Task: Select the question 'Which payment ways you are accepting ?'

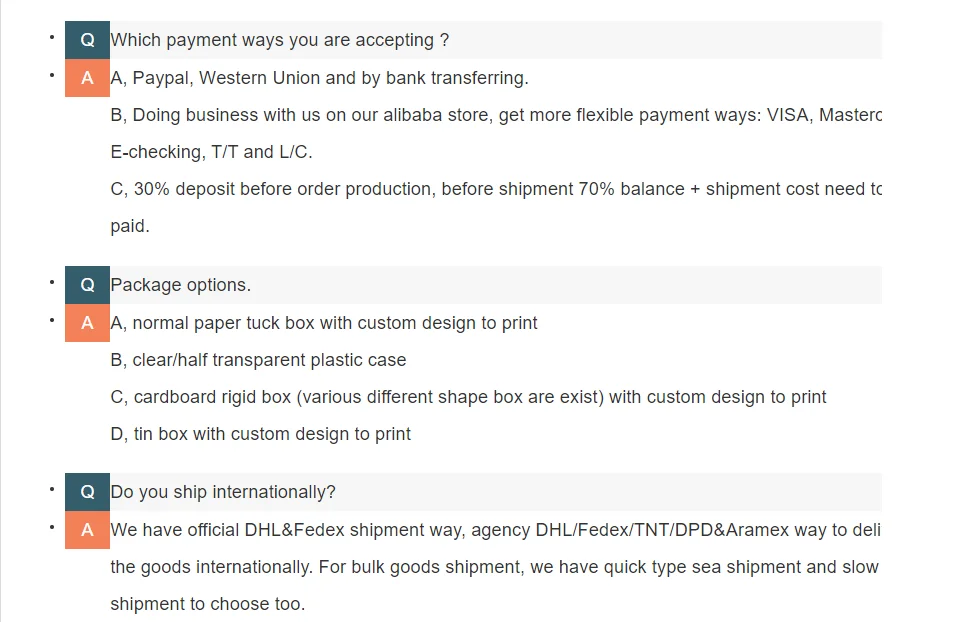Action: click(280, 40)
